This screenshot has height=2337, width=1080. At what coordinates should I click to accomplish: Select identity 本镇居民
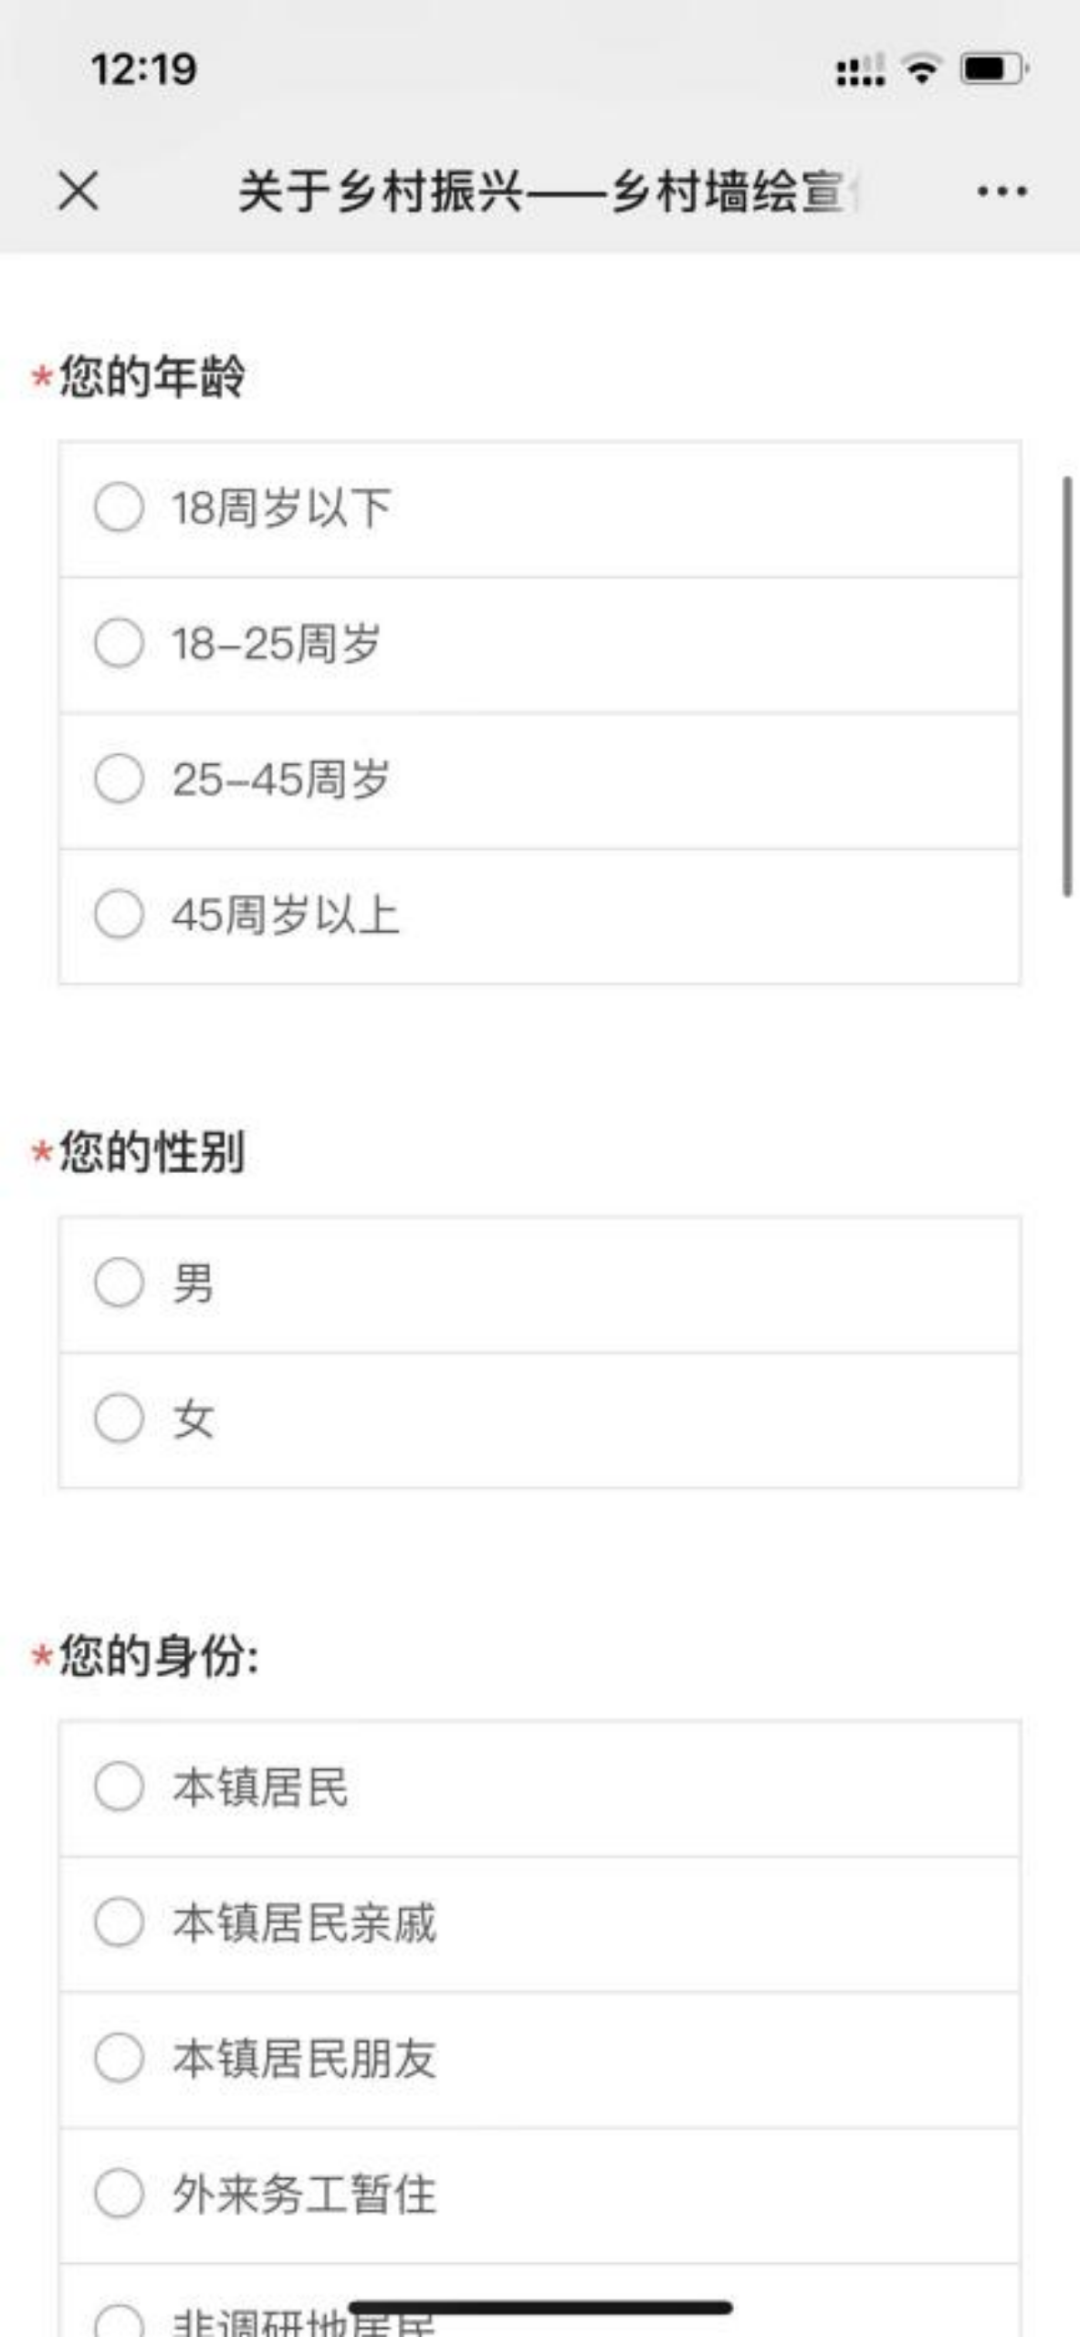point(119,1787)
